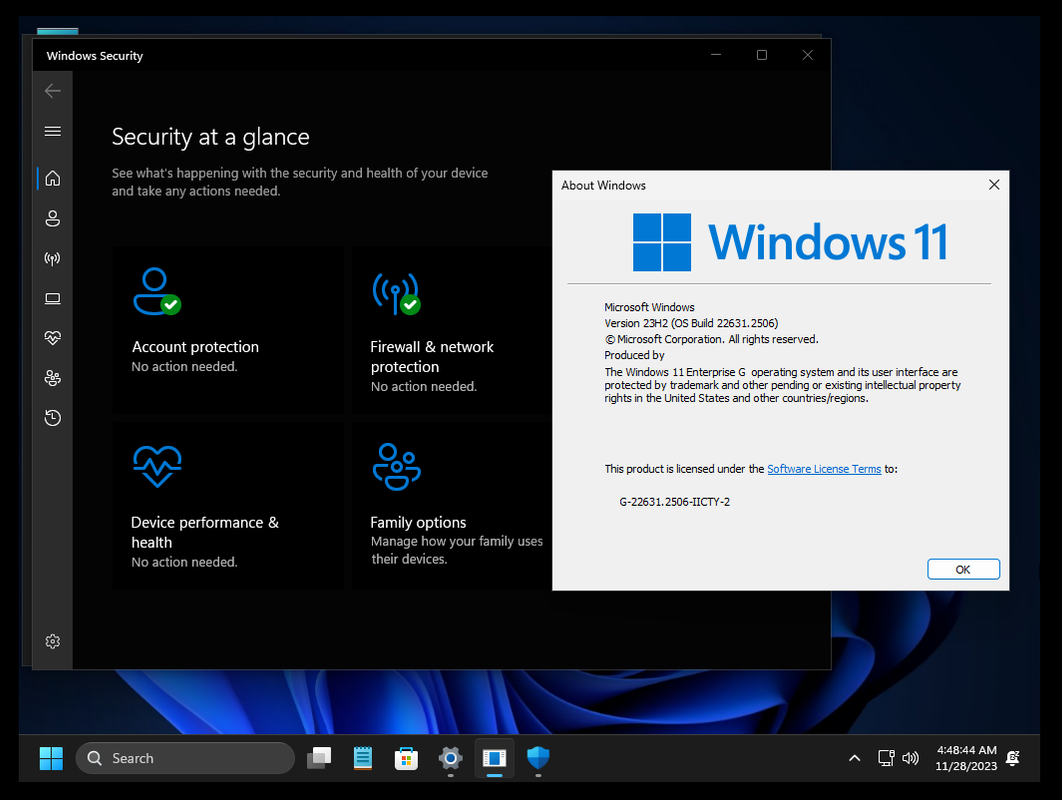
Task: Click the "Version 23H2 (OS Build 22631.2506)" line
Action: pos(692,323)
